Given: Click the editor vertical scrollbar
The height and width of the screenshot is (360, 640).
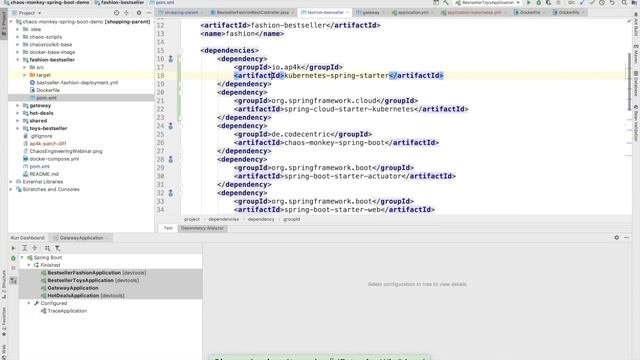Looking at the screenshot, I should pos(629,82).
